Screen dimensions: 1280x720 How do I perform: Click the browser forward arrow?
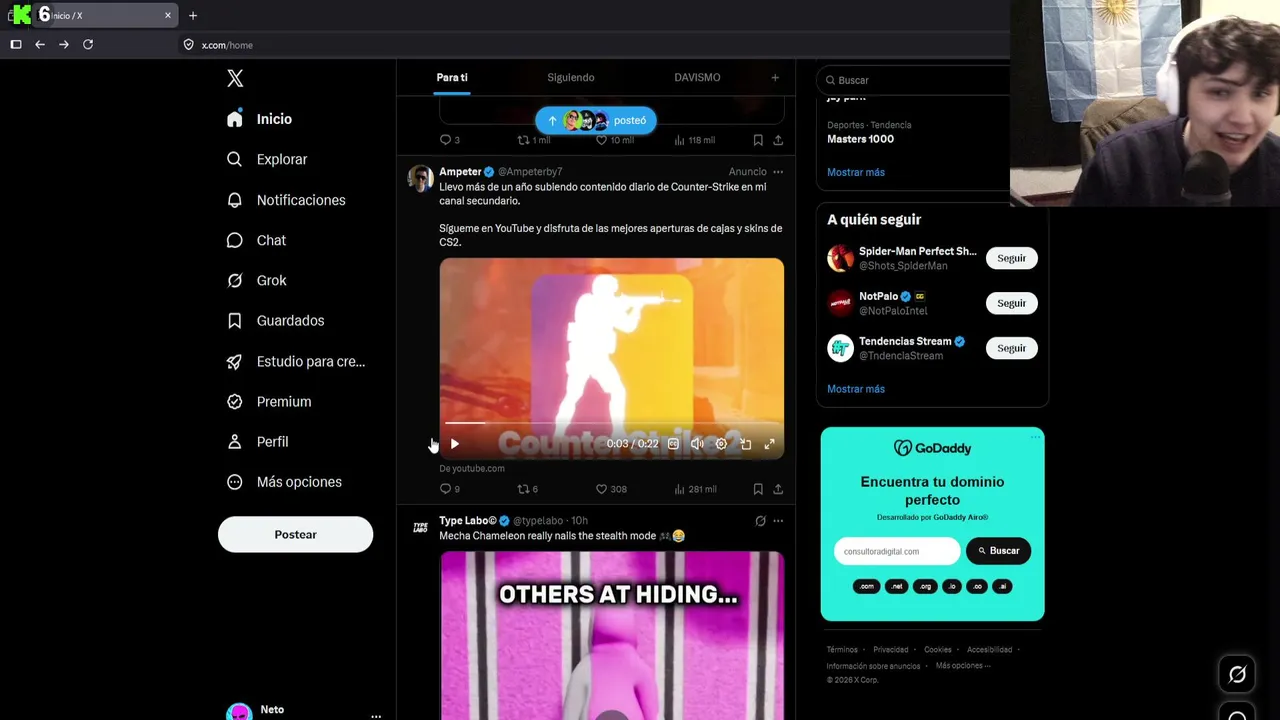tap(64, 45)
